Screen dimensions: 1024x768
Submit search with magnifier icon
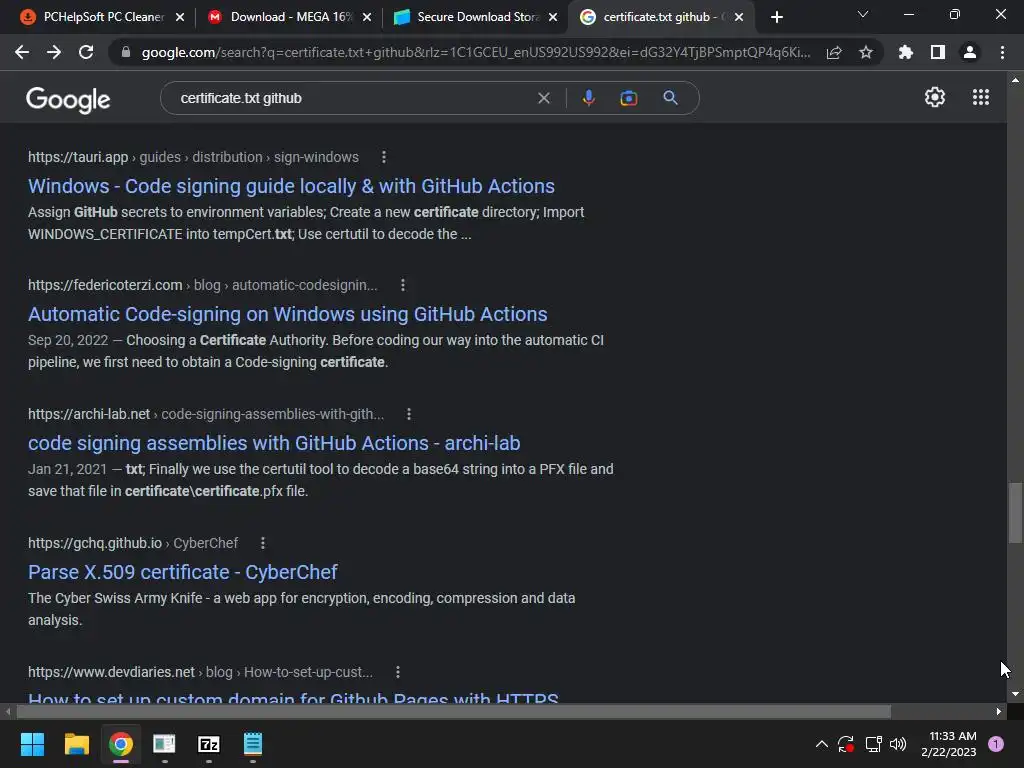[670, 98]
